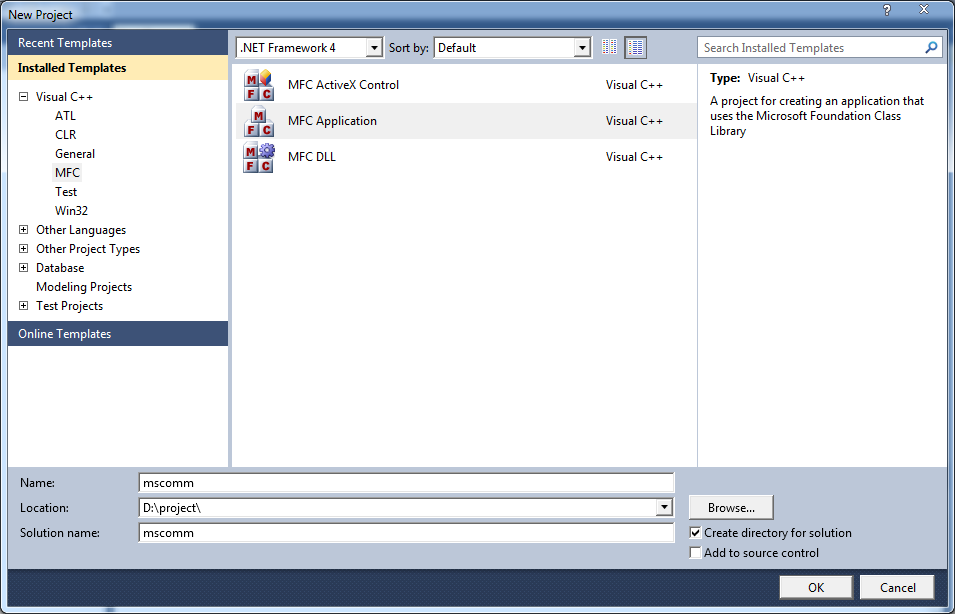Click the 'Other Languages' label

point(81,230)
